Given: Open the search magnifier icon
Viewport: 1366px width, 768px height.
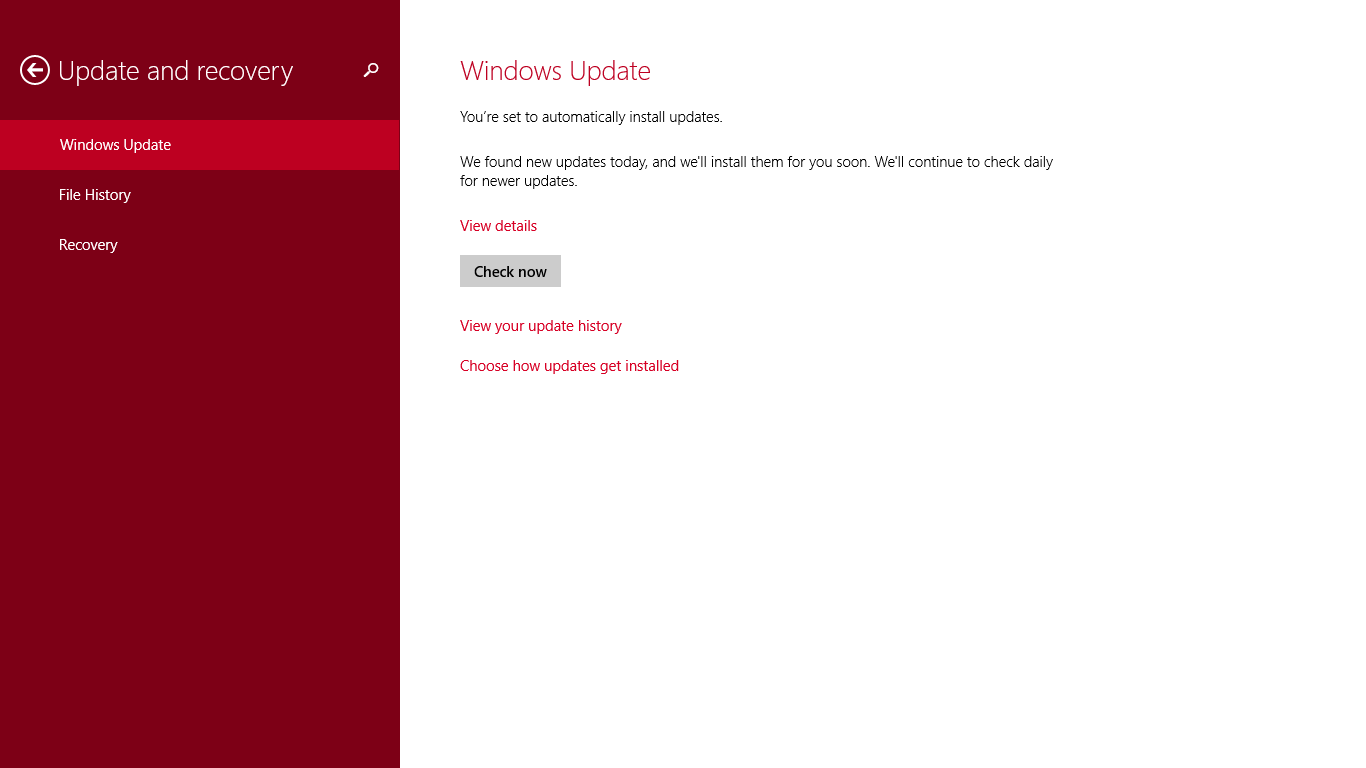Looking at the screenshot, I should click(x=371, y=70).
